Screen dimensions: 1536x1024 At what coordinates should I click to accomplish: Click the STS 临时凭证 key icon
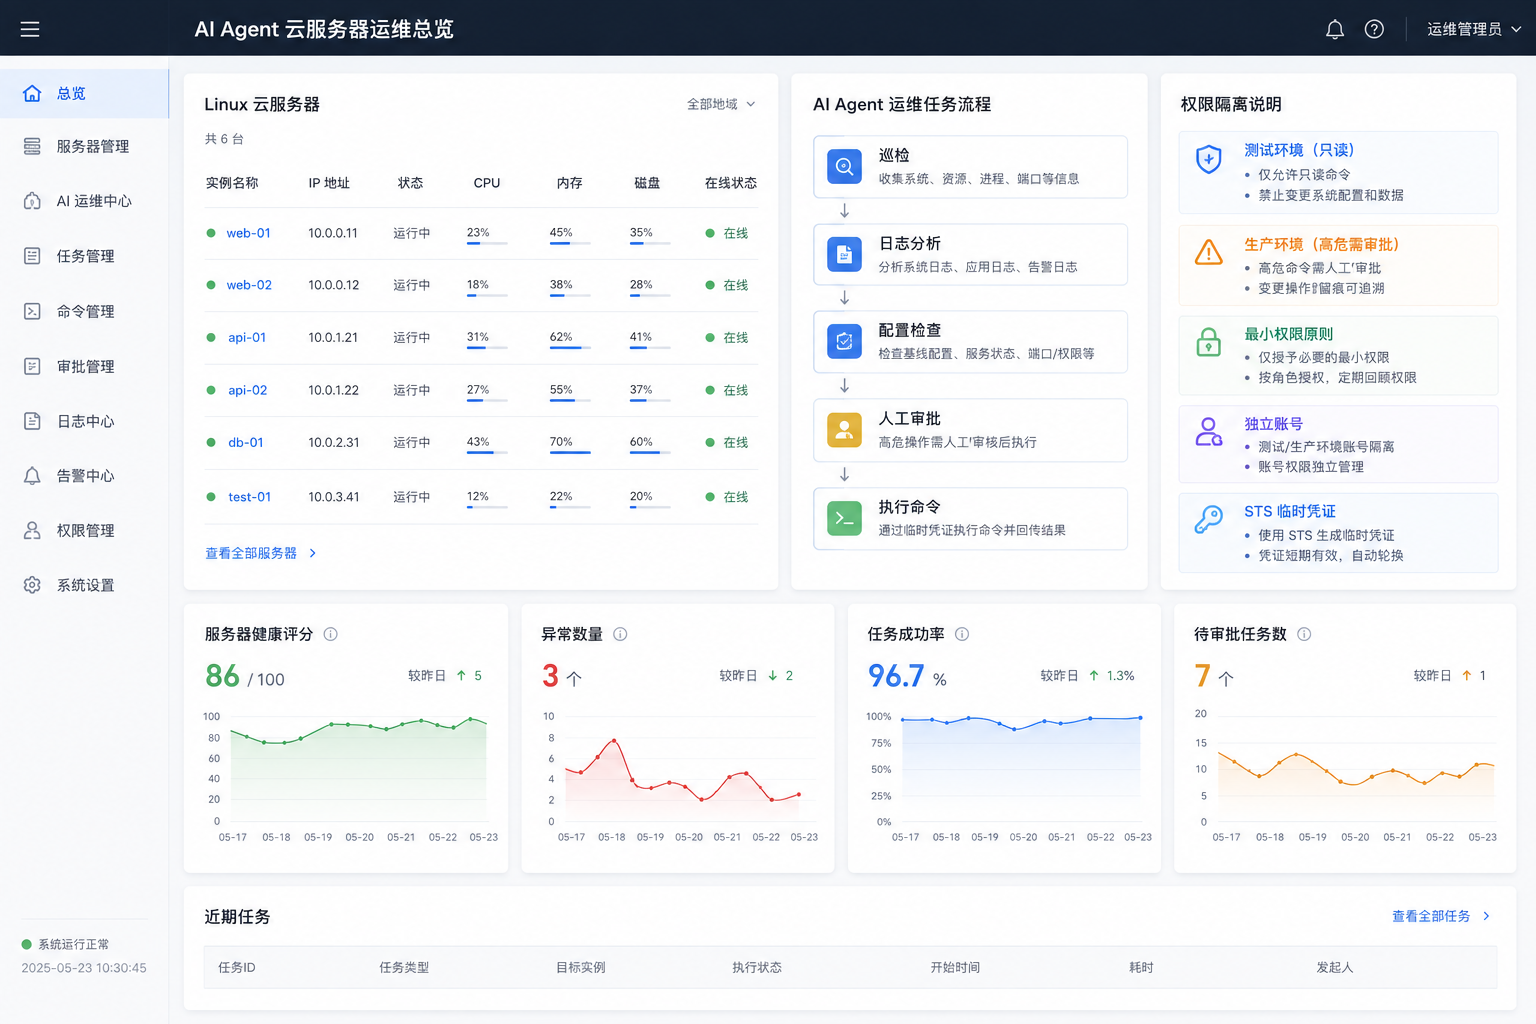(1209, 520)
